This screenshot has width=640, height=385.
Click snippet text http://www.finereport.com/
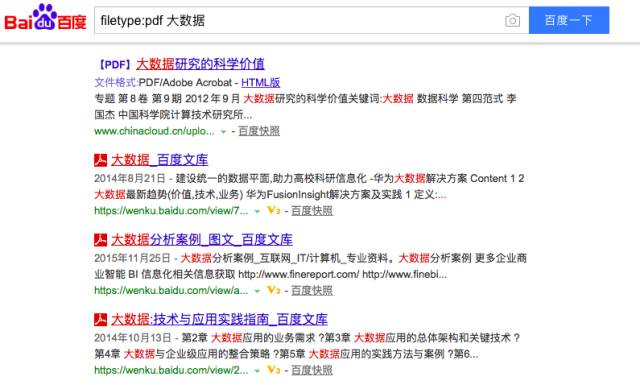[299, 274]
